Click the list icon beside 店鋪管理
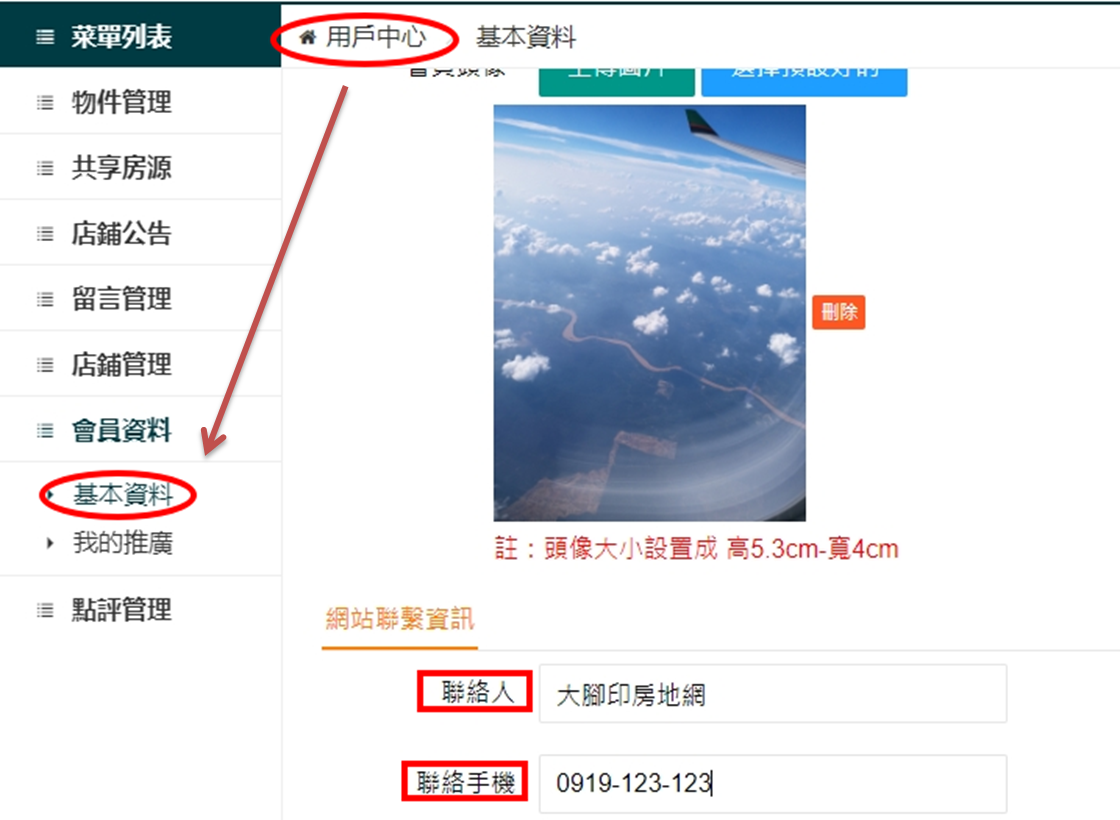1120x820 pixels. 45,366
